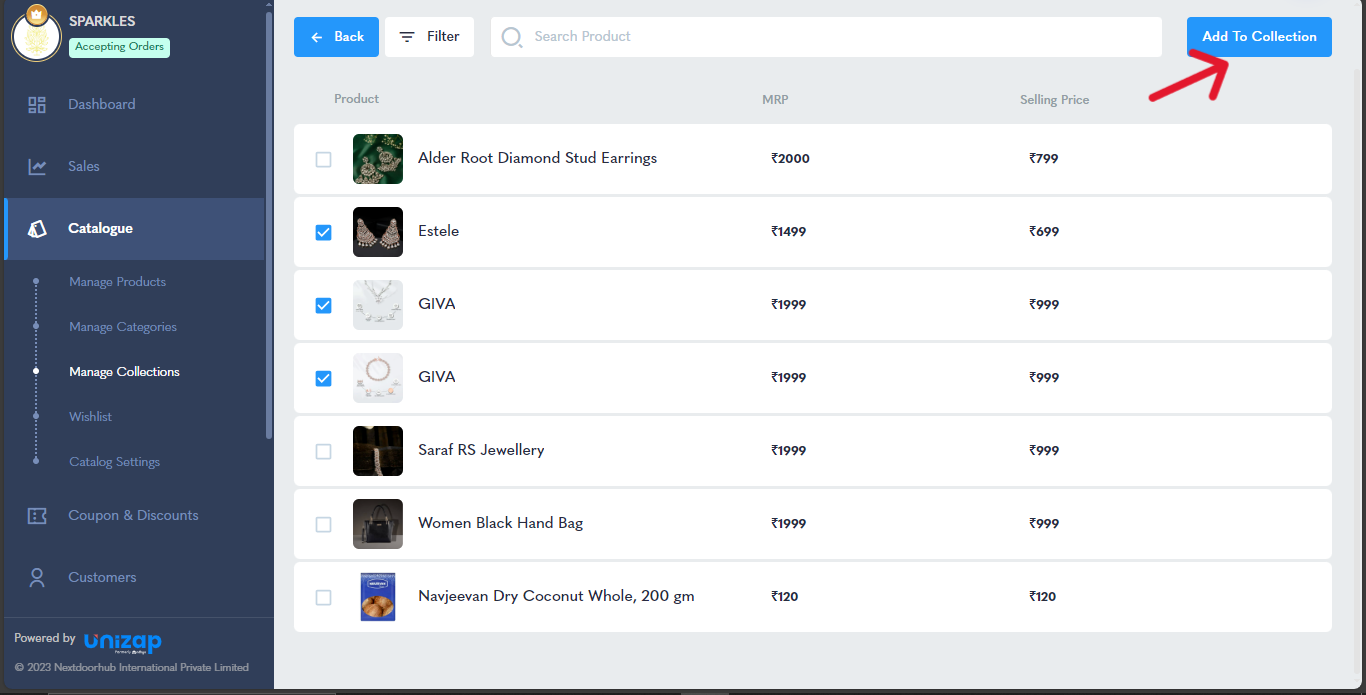Click Add To Collection button

coord(1259,37)
